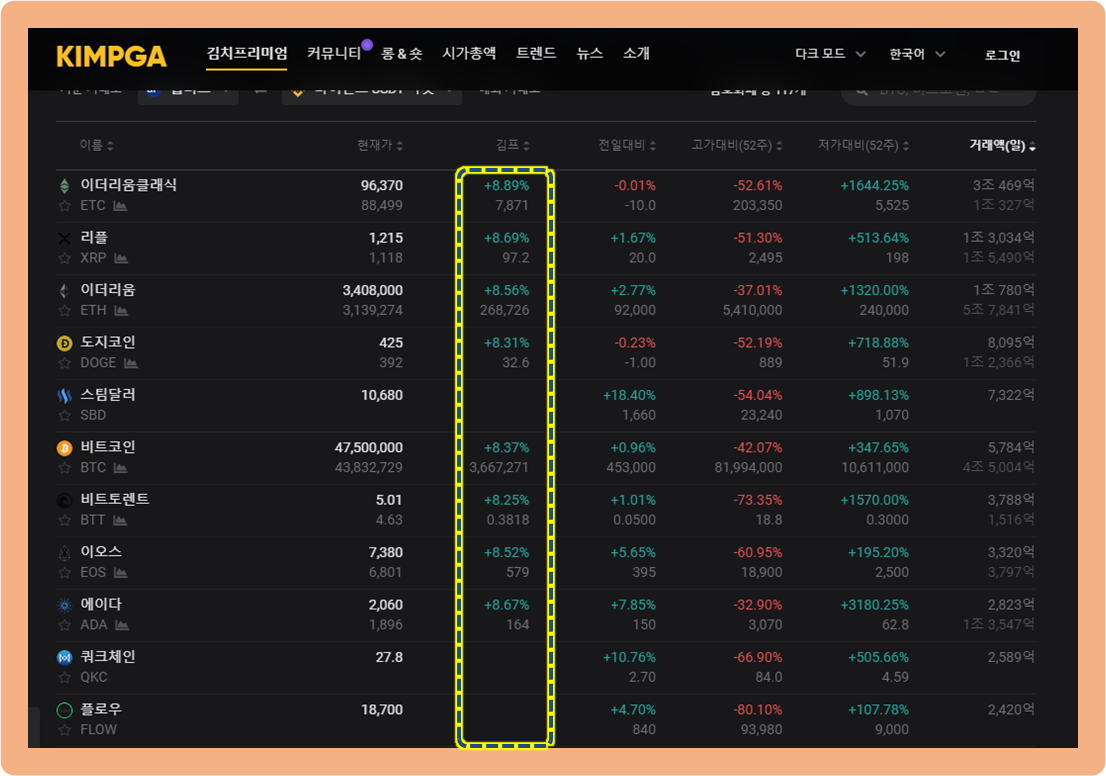Screen dimensions: 1106x776
Task: Select the 3,408,000 ETH price
Action: click(x=373, y=291)
